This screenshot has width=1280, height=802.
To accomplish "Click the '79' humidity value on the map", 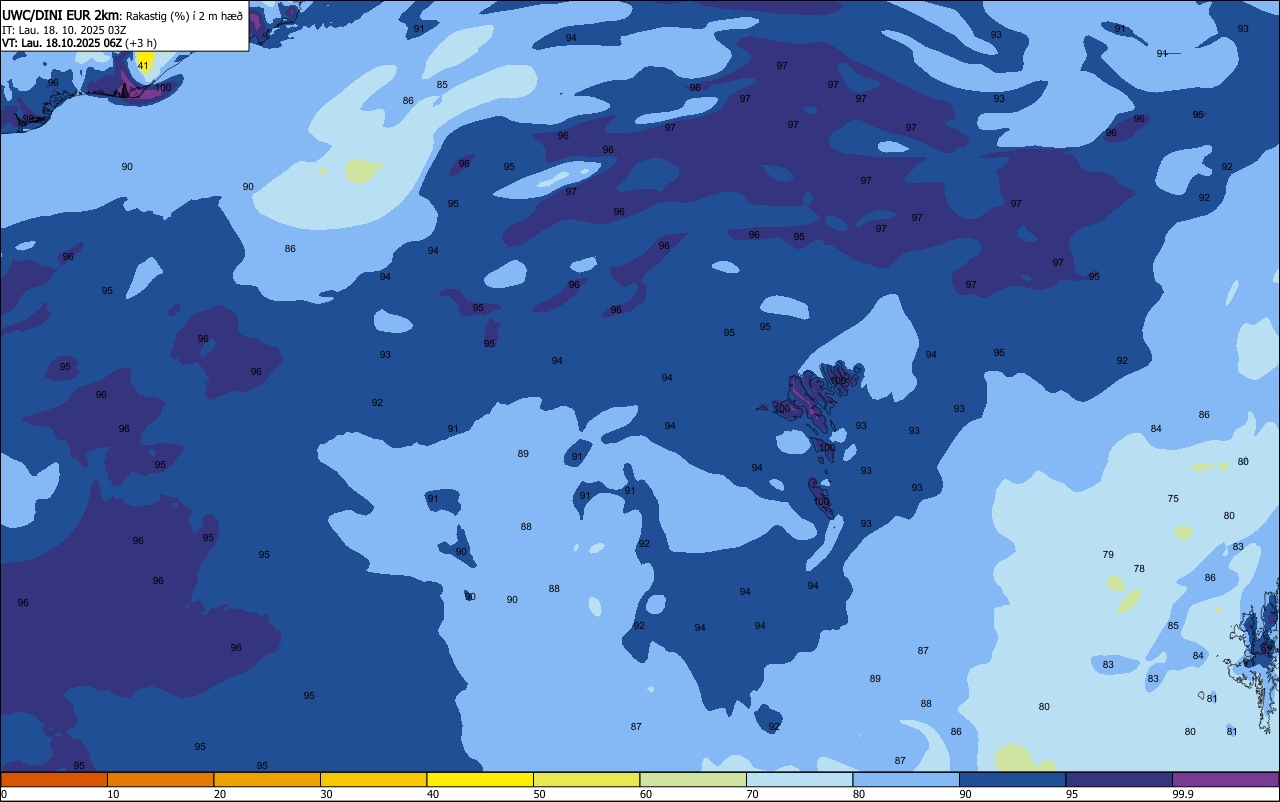I will coord(1108,555).
